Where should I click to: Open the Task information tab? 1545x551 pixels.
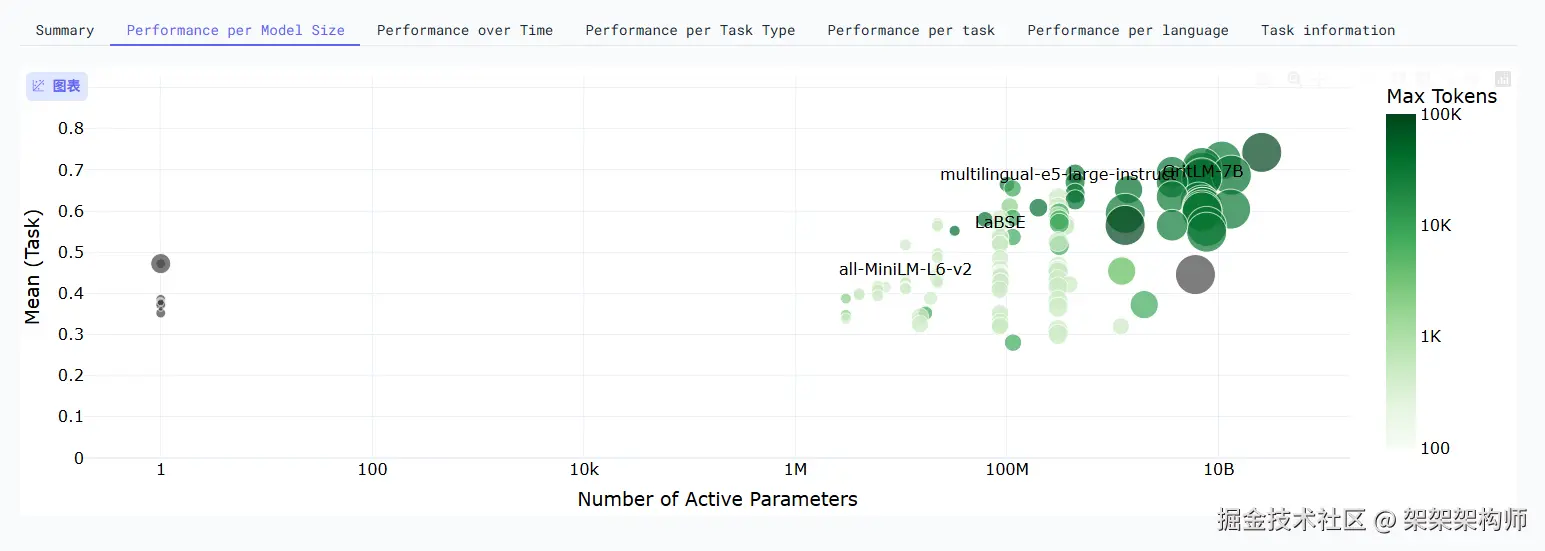pos(1328,30)
